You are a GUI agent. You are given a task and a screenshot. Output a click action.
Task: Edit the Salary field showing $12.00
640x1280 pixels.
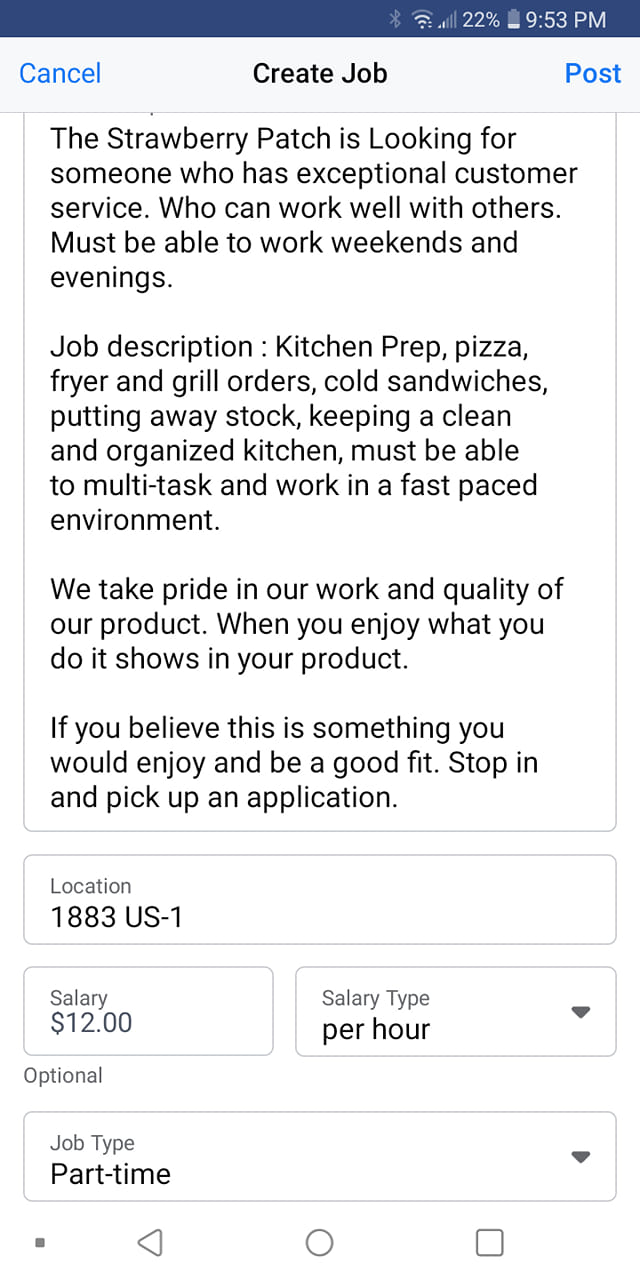click(148, 1011)
